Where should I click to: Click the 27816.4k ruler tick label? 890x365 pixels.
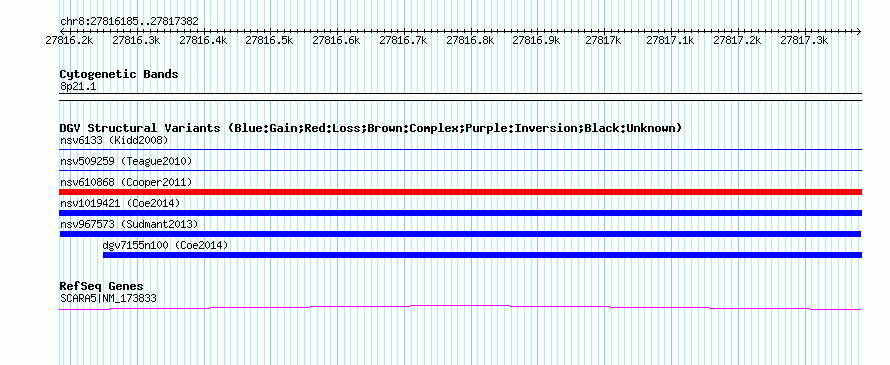pyautogui.click(x=203, y=40)
